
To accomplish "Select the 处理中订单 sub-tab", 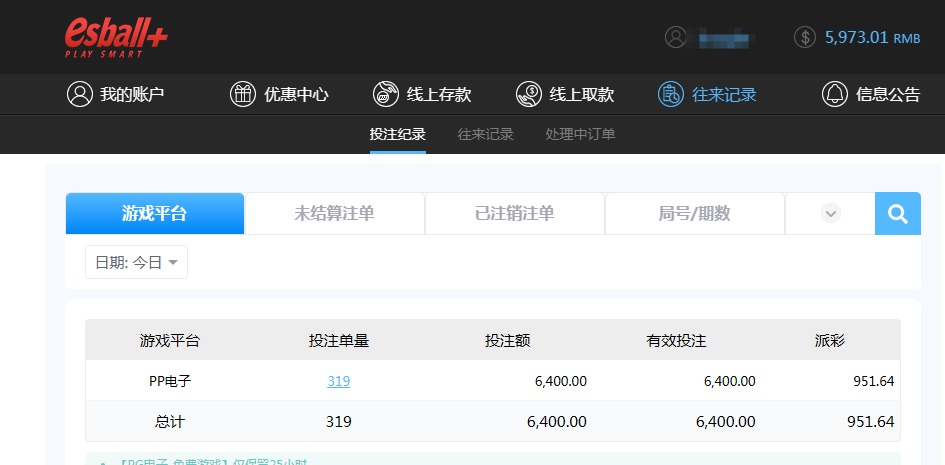I will coord(580,134).
